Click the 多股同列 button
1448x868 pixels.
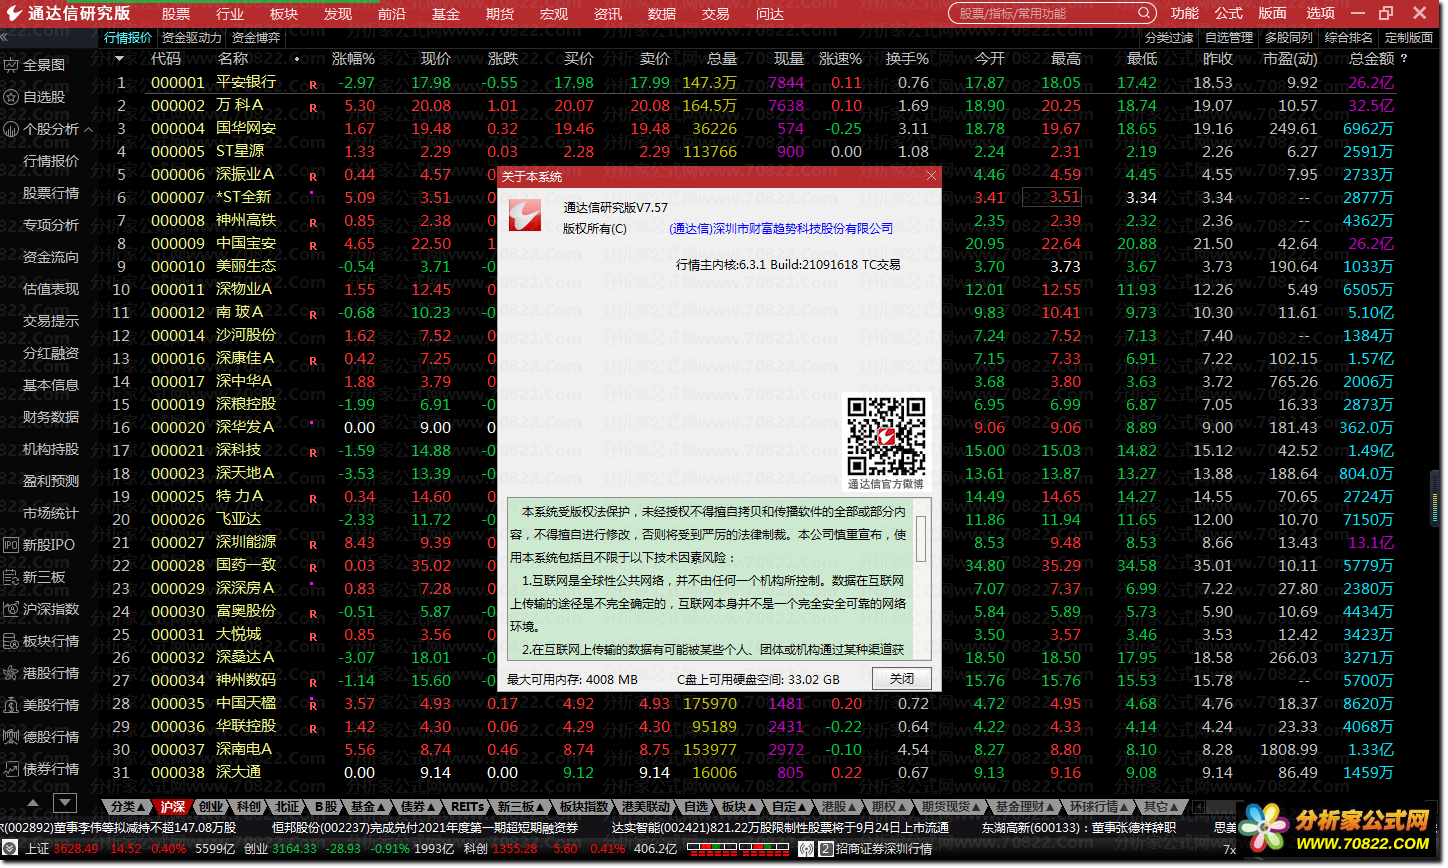(x=1289, y=38)
